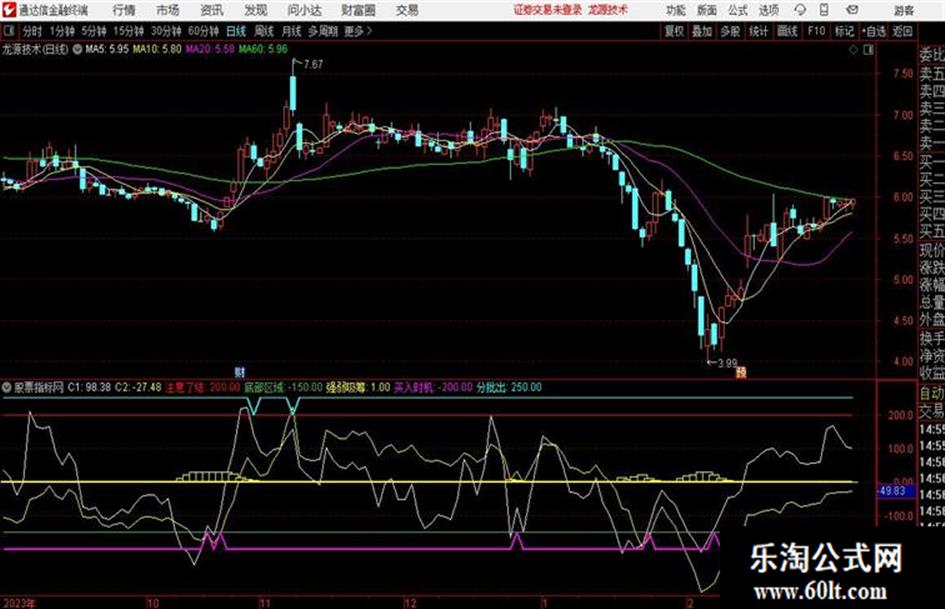The width and height of the screenshot is (945, 609).
Task: Open the 发现 menu
Action: 256,10
